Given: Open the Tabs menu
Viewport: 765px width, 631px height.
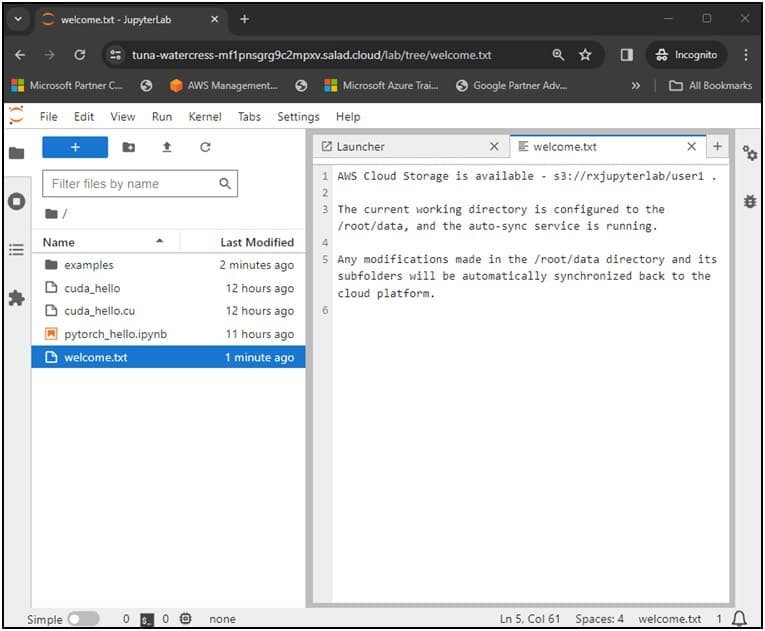Looking at the screenshot, I should point(249,117).
